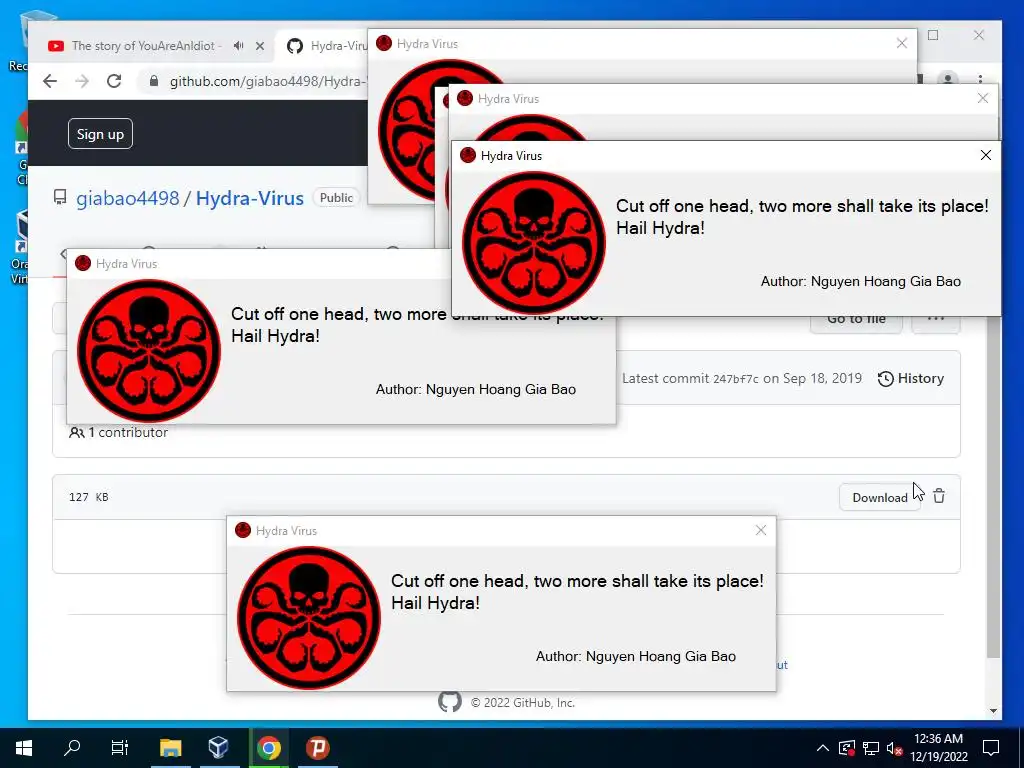The width and height of the screenshot is (1024, 768).
Task: Click the GitHub Sign up button
Action: click(x=100, y=134)
